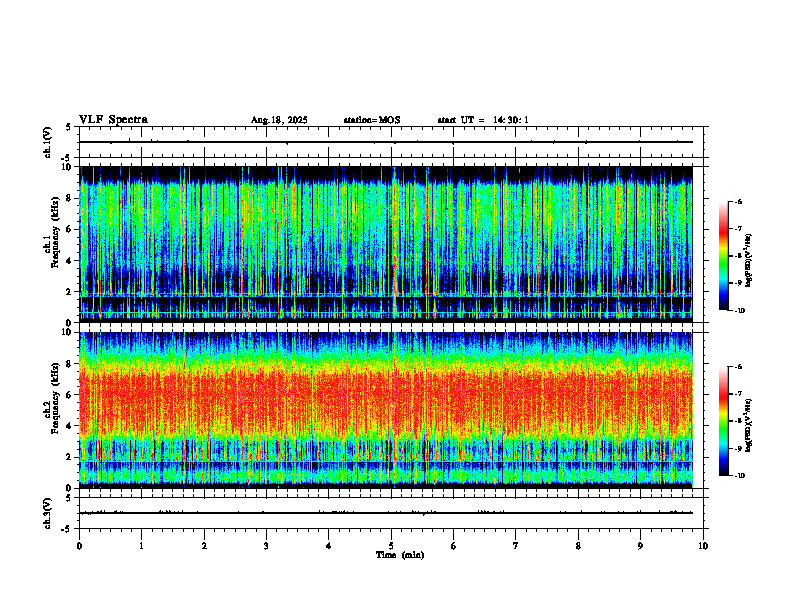792x612 pixels.
Task: Click the ch.1 colorbar "log(PSD)" label
Action: (x=749, y=261)
